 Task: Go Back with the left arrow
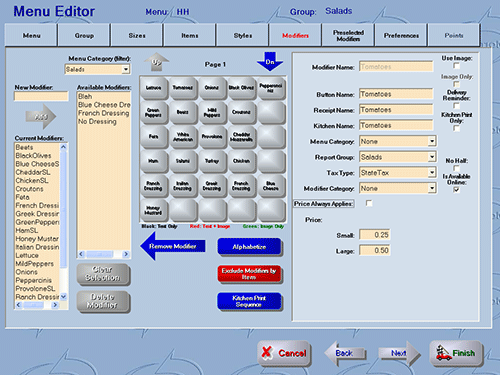pyautogui.click(x=345, y=353)
